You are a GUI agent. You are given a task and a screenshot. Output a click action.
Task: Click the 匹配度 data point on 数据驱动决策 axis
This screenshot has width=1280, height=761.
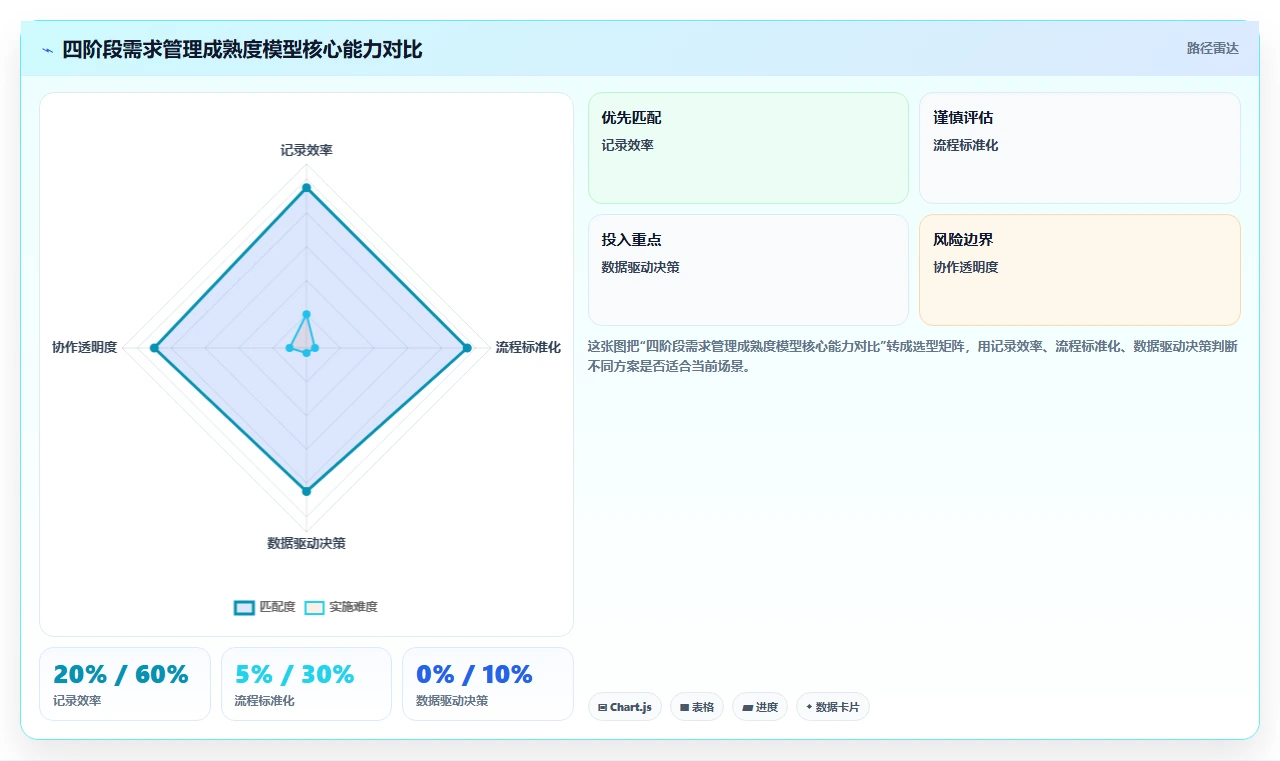[x=306, y=491]
